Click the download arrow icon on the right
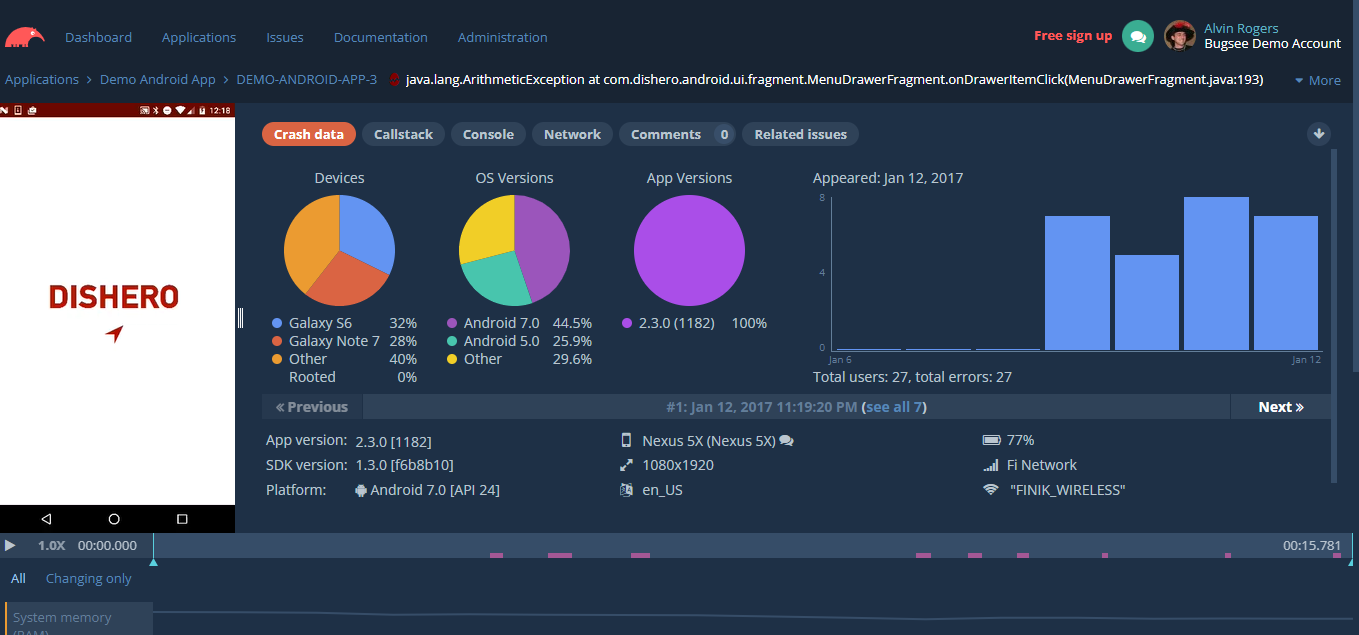1359x635 pixels. pyautogui.click(x=1319, y=133)
